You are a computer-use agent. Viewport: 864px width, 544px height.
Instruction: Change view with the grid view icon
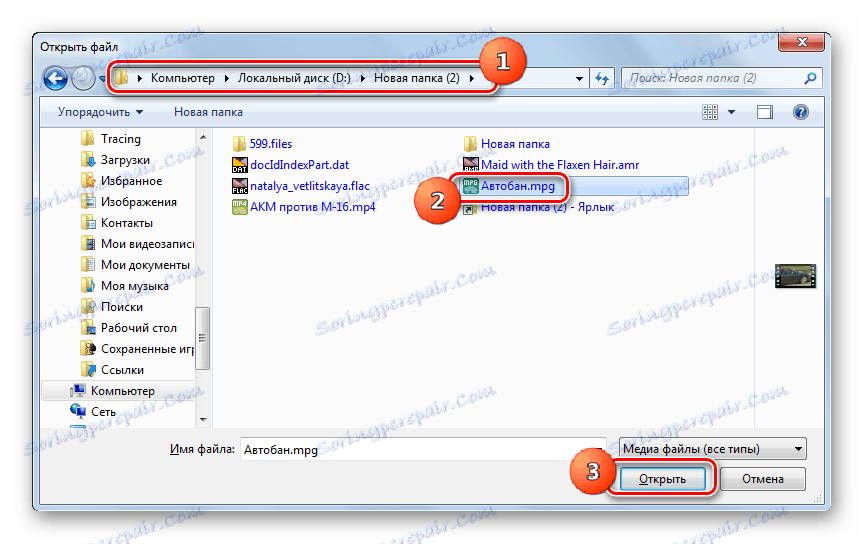click(x=710, y=112)
